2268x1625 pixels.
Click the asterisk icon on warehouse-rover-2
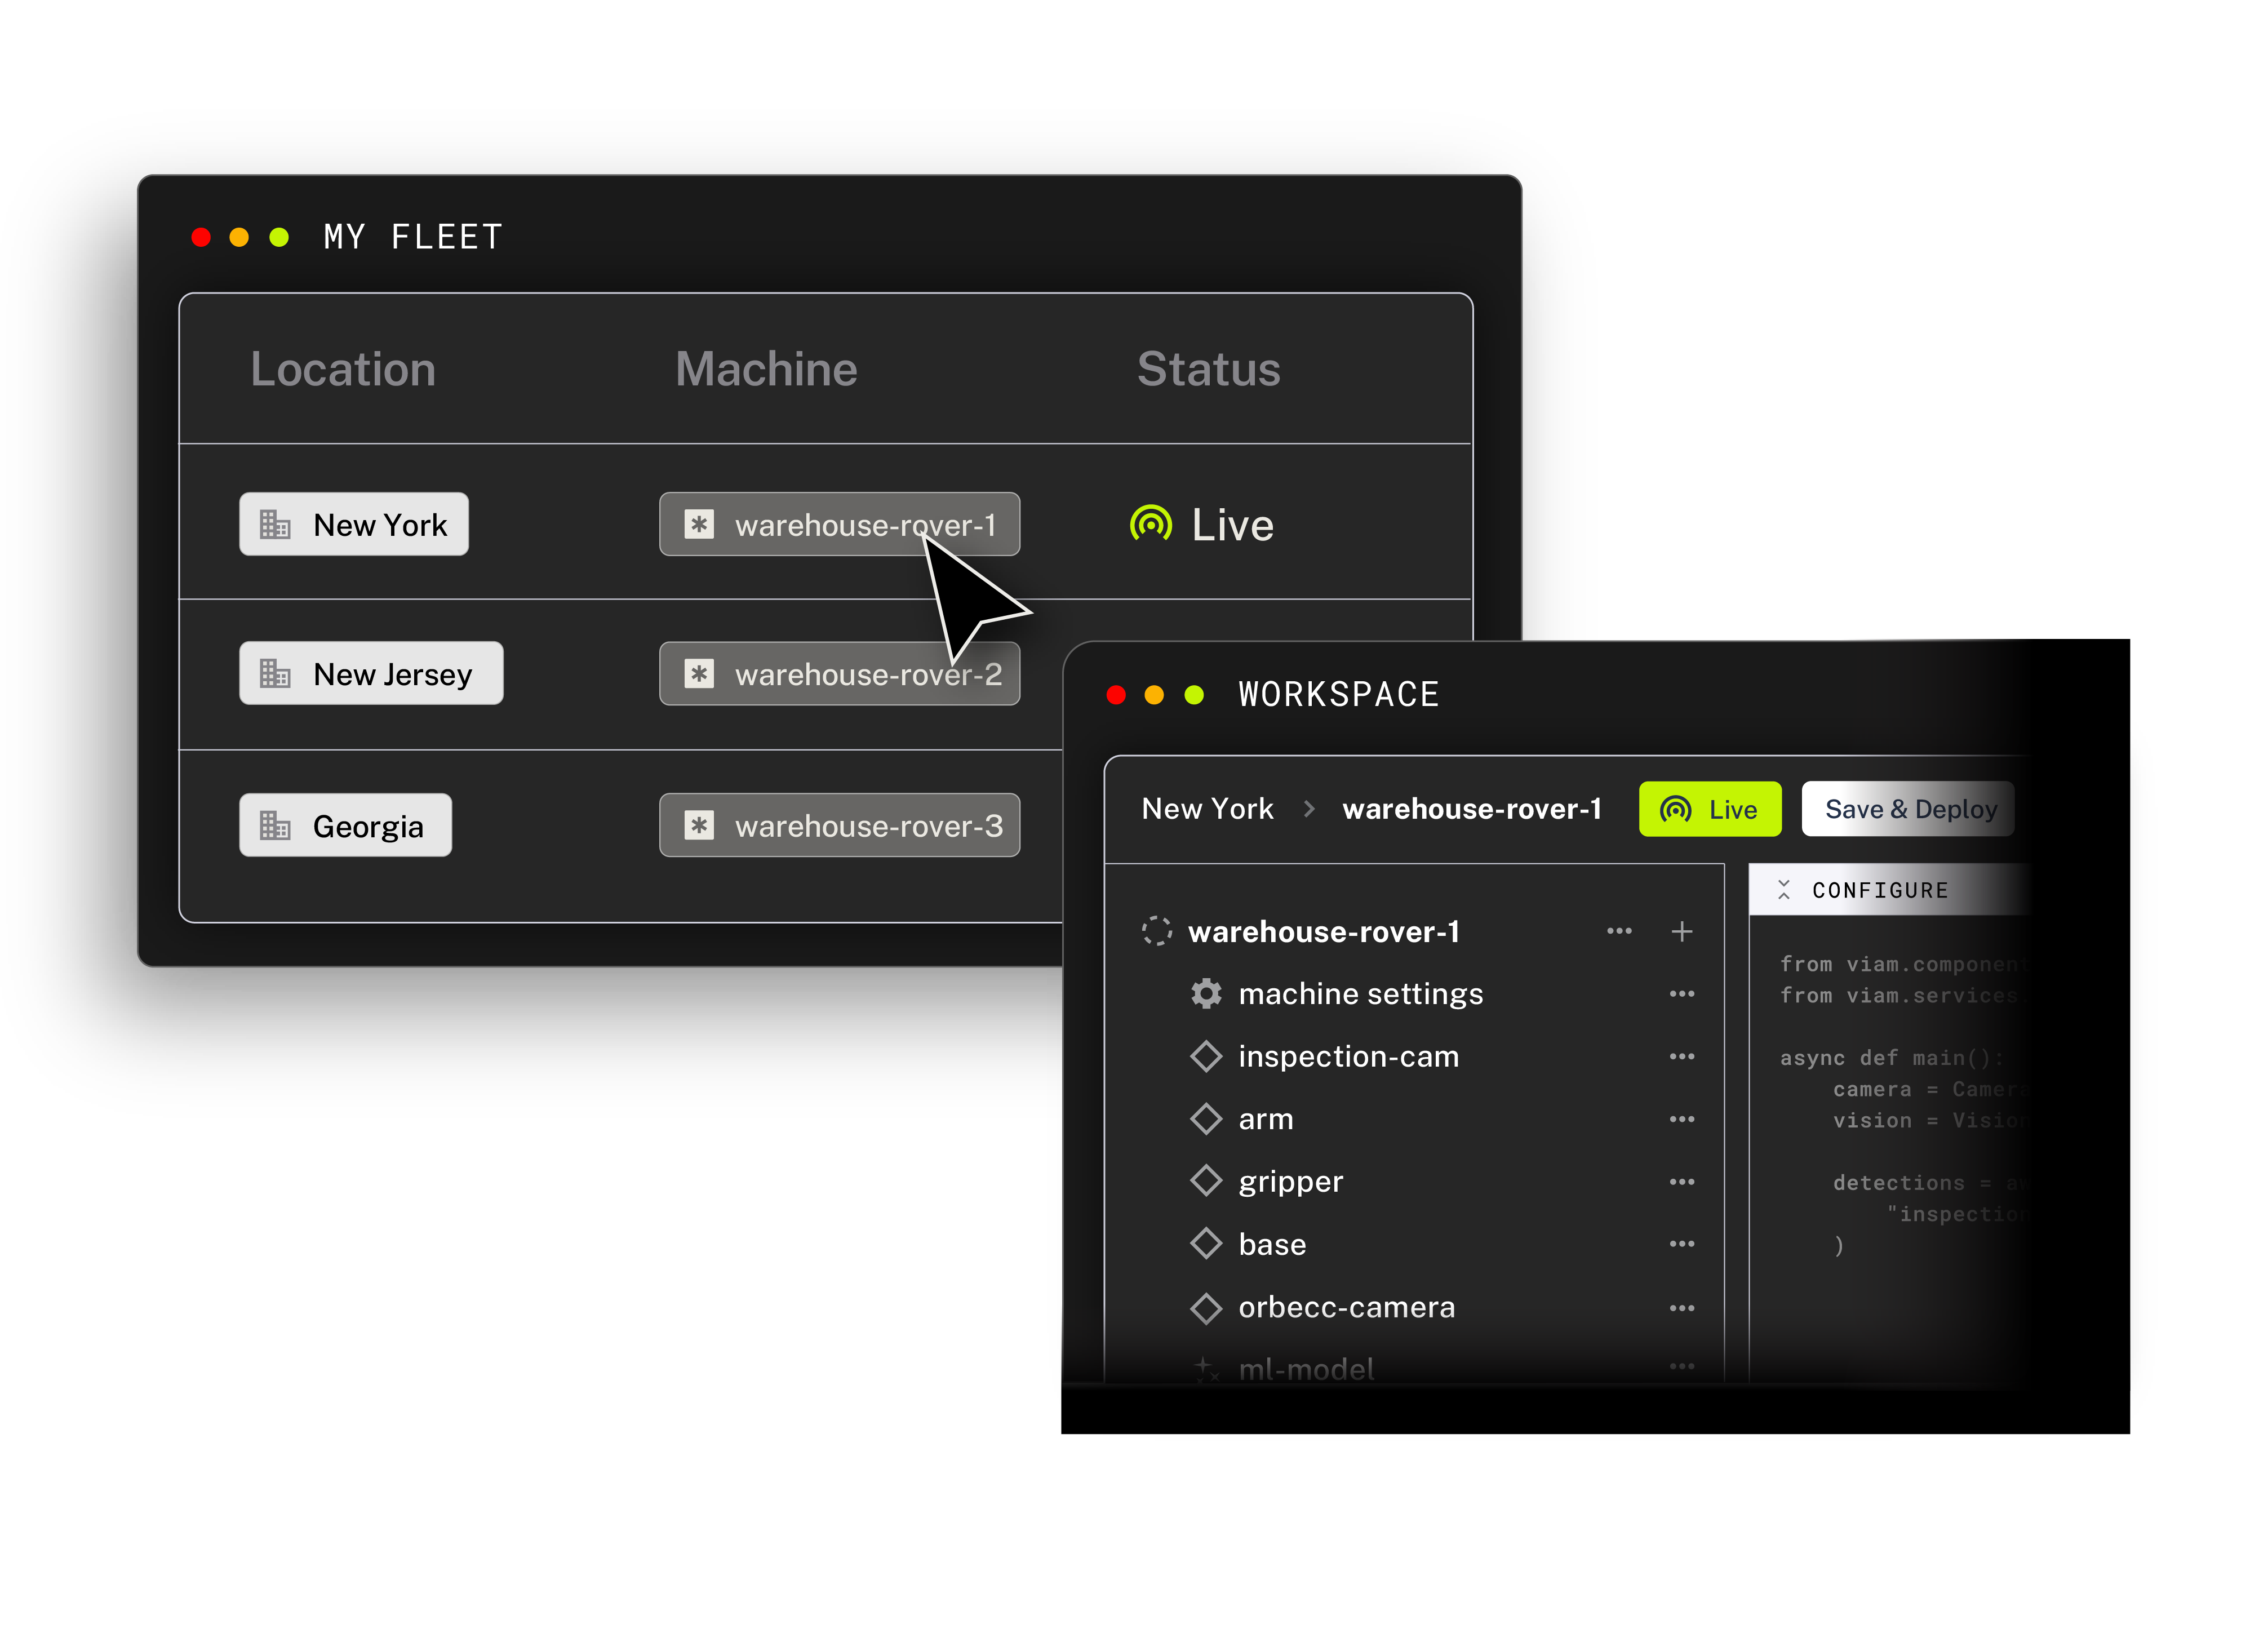pyautogui.click(x=698, y=673)
